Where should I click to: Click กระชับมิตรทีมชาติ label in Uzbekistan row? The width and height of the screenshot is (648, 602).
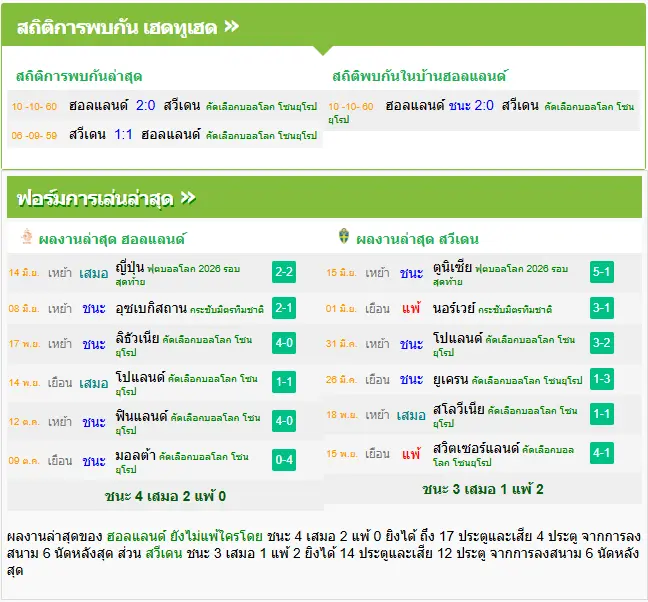pos(226,309)
